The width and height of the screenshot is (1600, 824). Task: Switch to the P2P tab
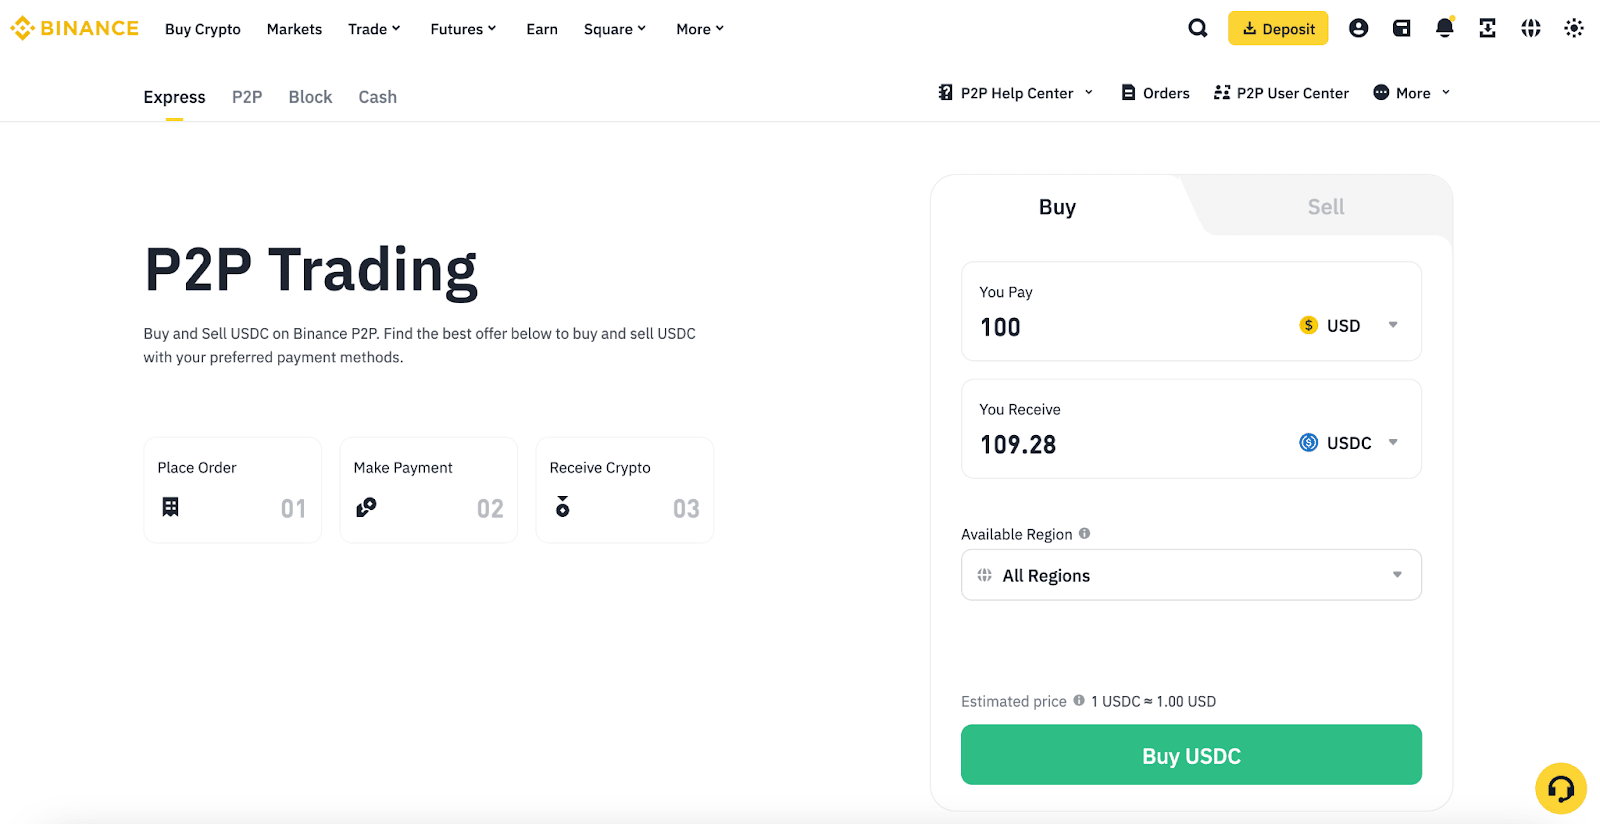click(x=247, y=97)
